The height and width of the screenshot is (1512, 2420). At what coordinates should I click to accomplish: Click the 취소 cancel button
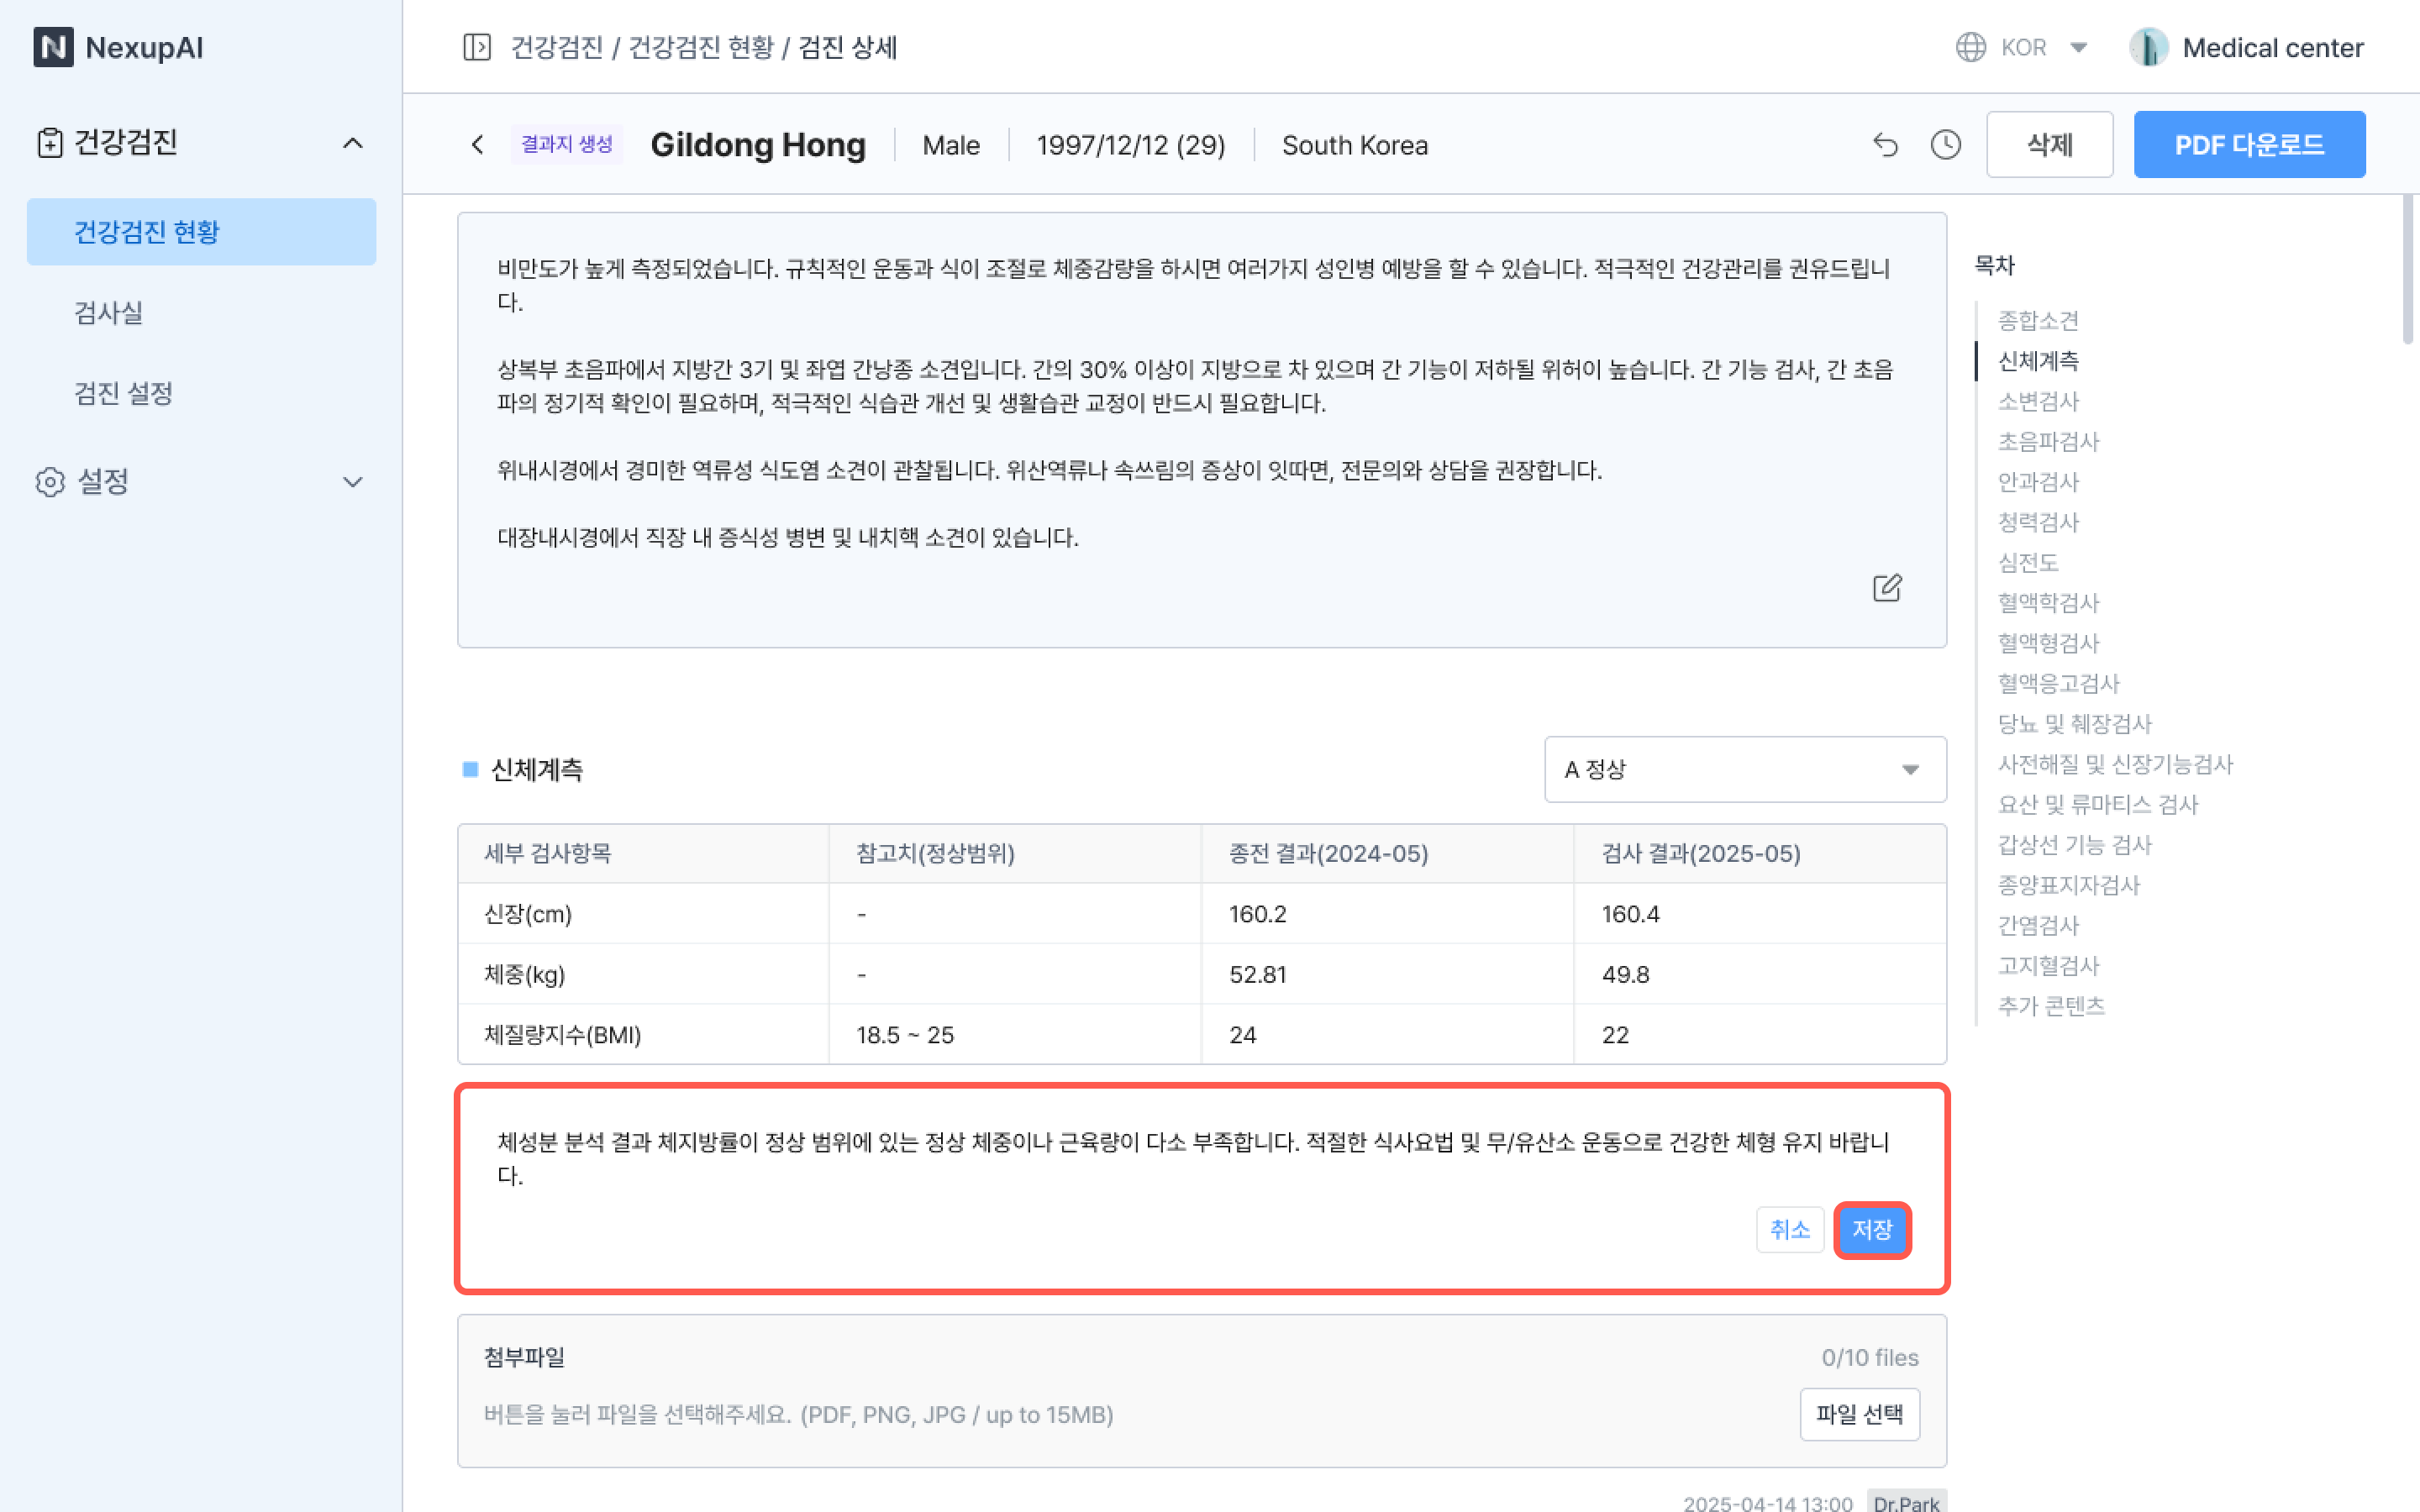pos(1789,1230)
